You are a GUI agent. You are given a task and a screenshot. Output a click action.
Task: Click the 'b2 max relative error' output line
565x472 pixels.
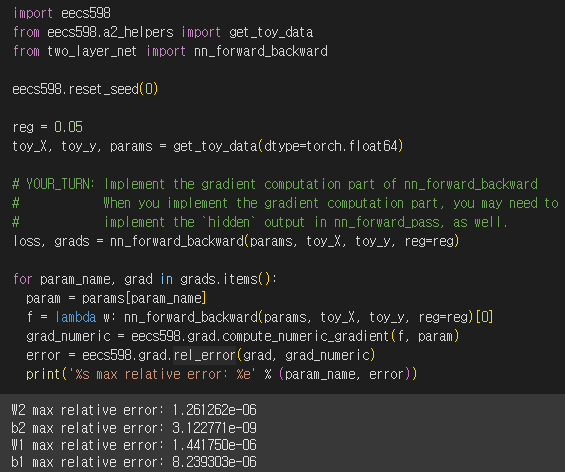(134, 428)
